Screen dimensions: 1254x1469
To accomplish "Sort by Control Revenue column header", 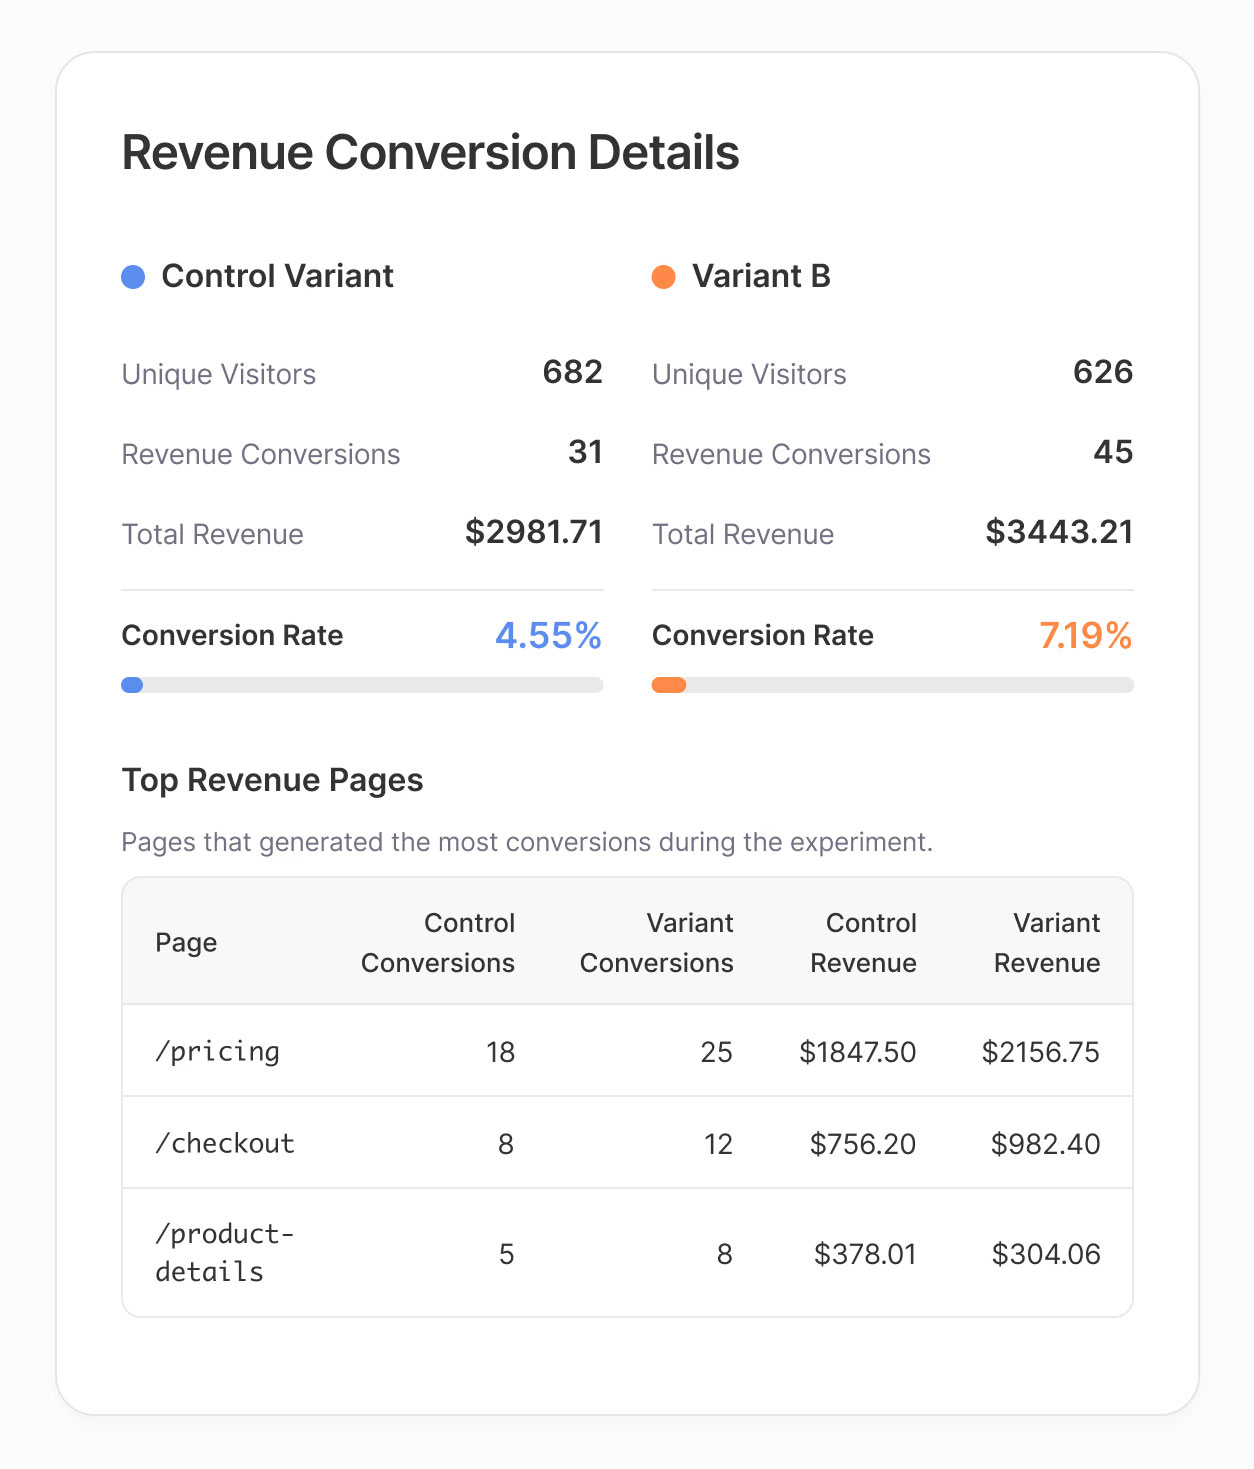I will click(863, 943).
